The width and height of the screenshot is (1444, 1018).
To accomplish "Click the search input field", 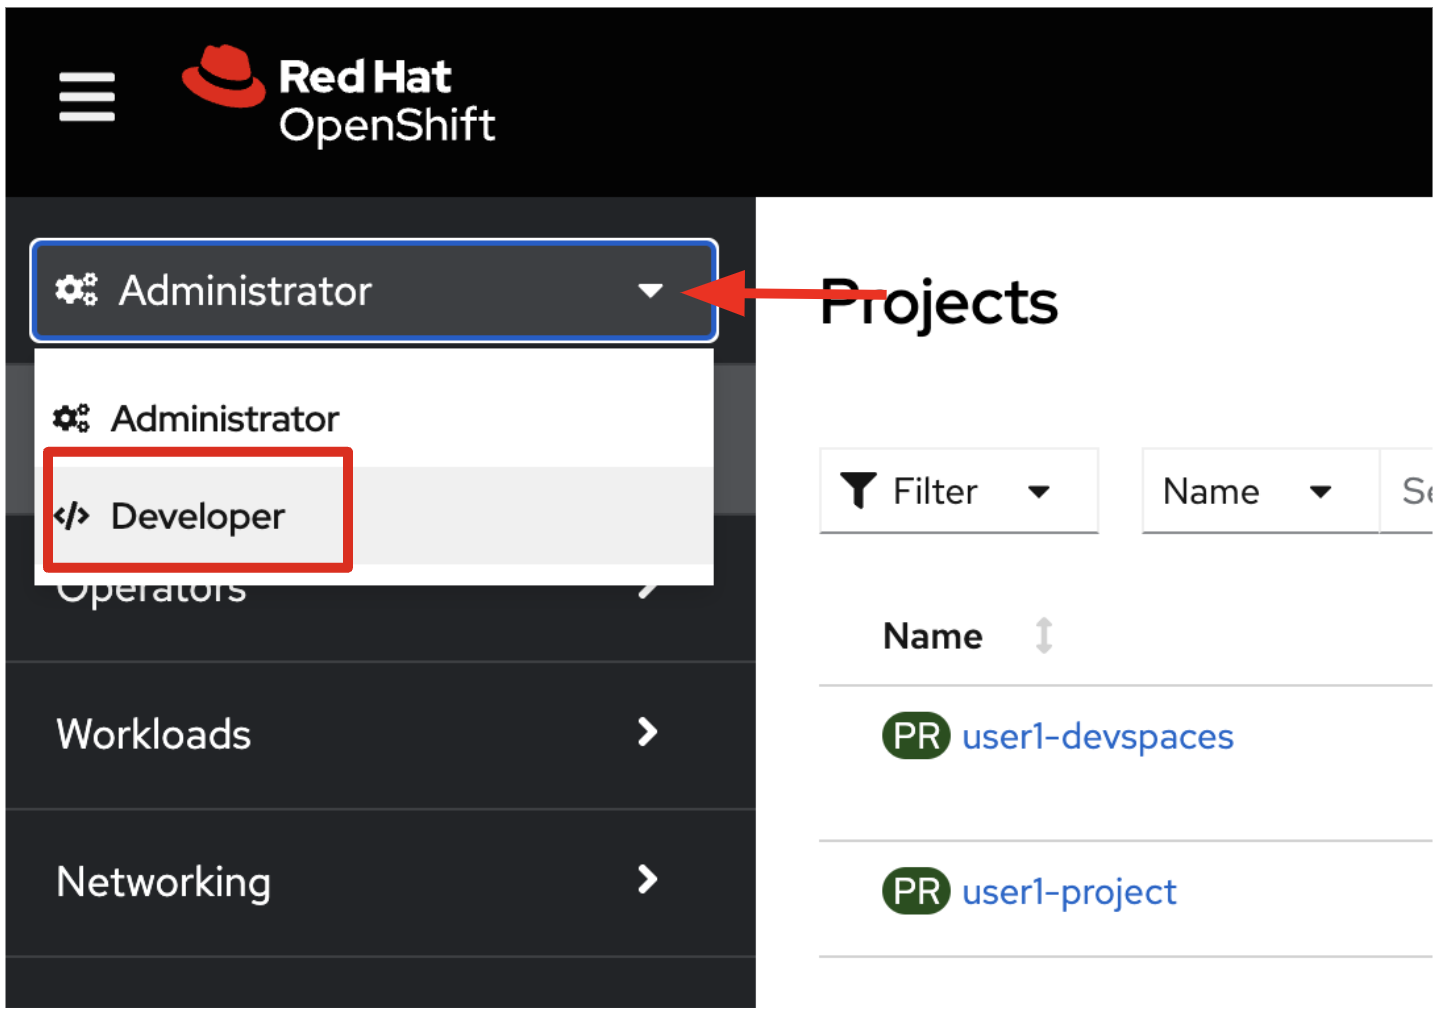I will [x=1407, y=491].
